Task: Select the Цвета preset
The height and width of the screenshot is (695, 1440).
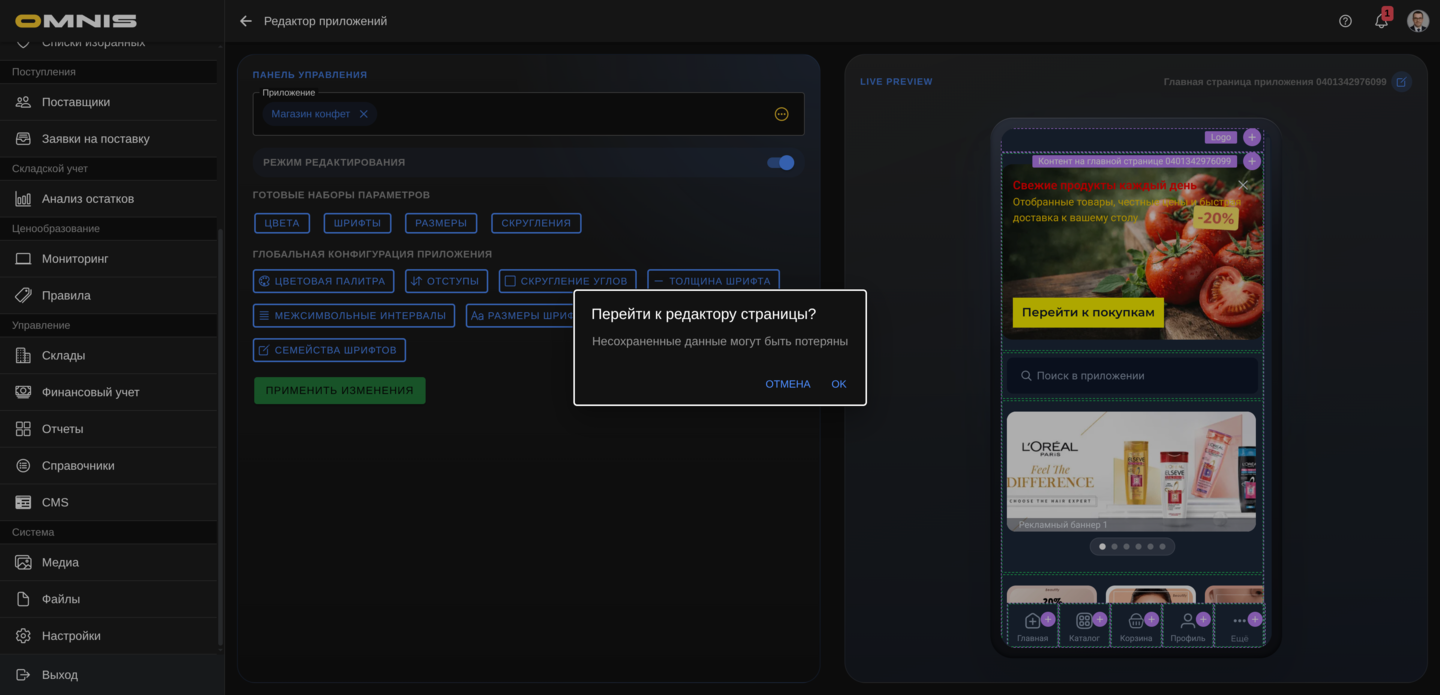Action: pos(282,223)
